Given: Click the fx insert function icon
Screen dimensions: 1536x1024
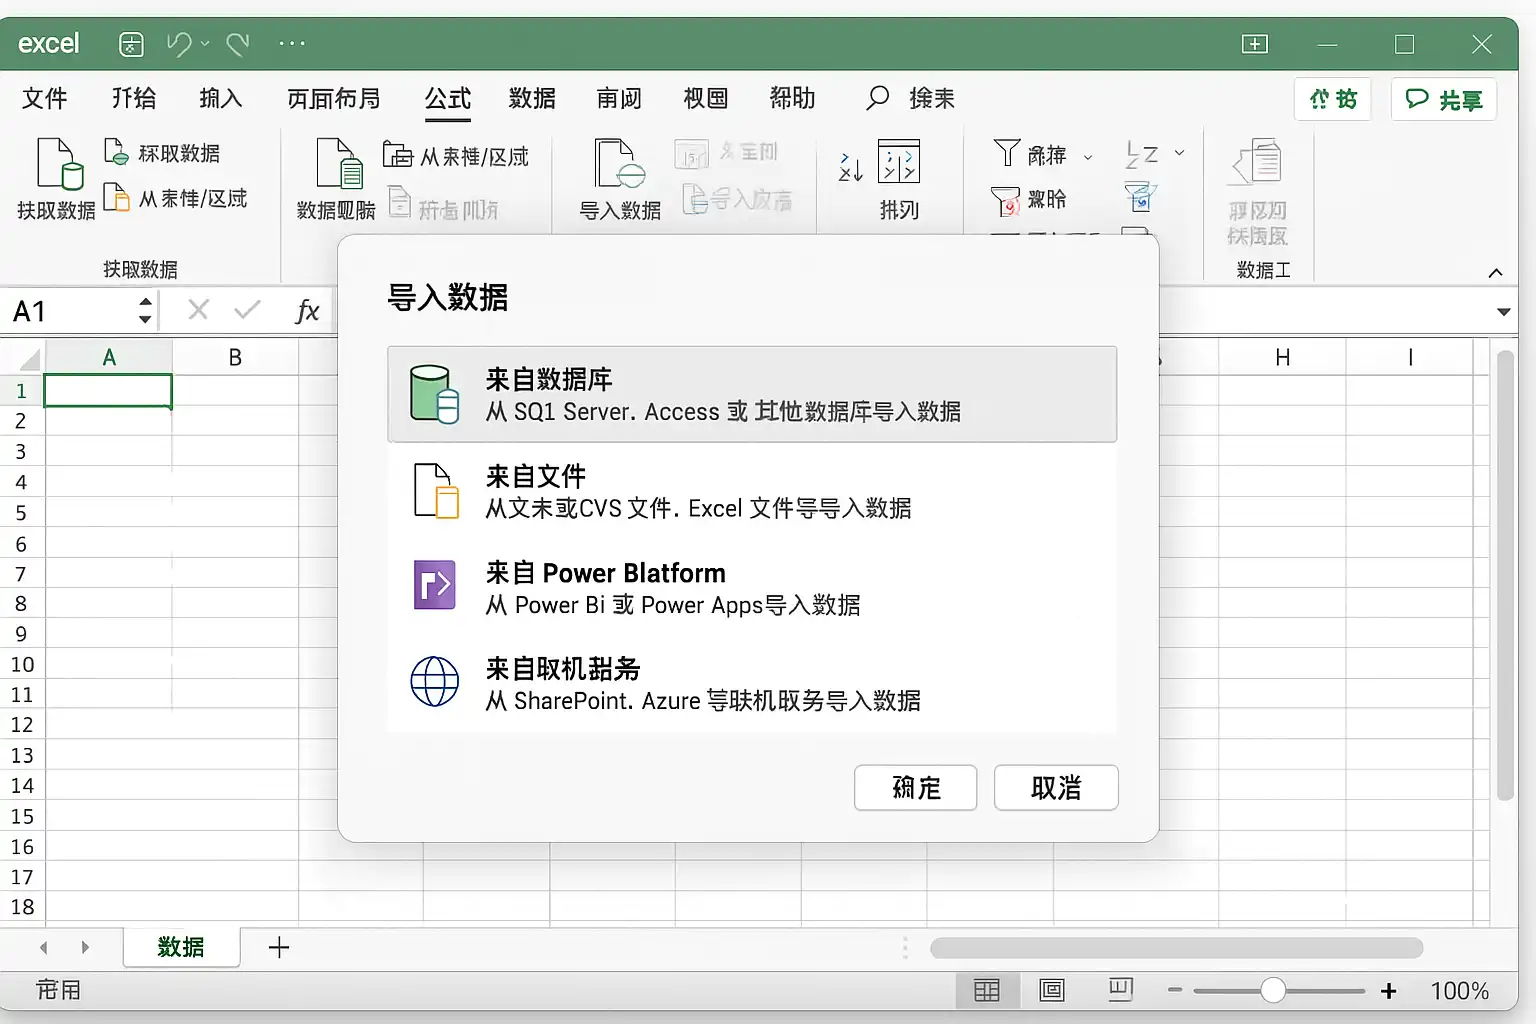Looking at the screenshot, I should point(307,311).
